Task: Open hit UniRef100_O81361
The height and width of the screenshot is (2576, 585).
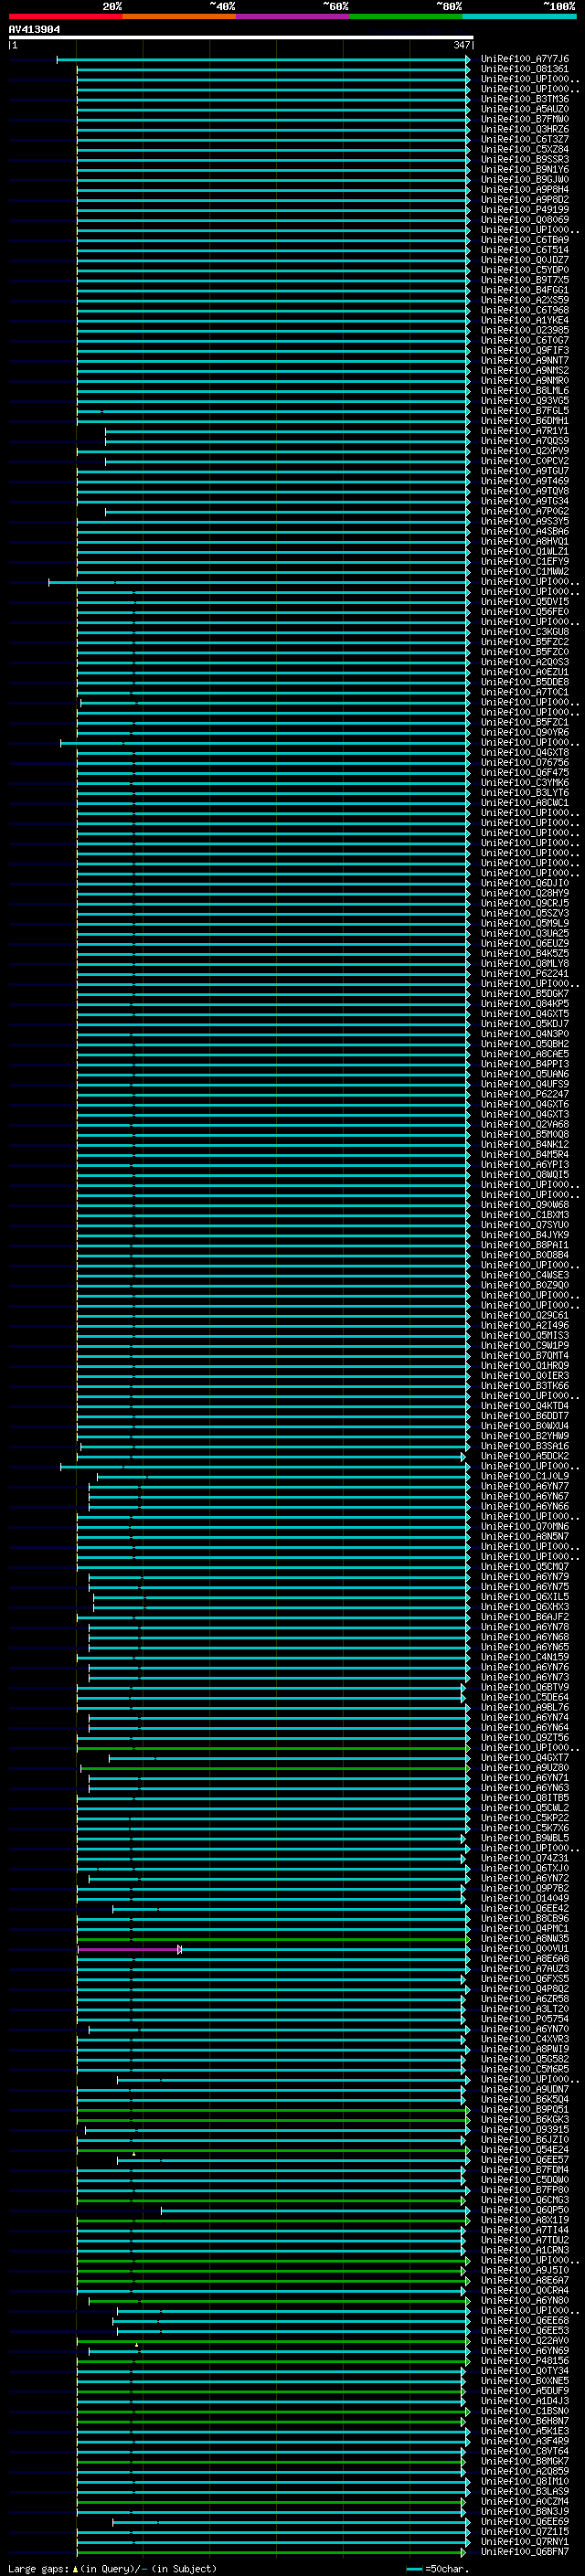Action: [x=524, y=70]
